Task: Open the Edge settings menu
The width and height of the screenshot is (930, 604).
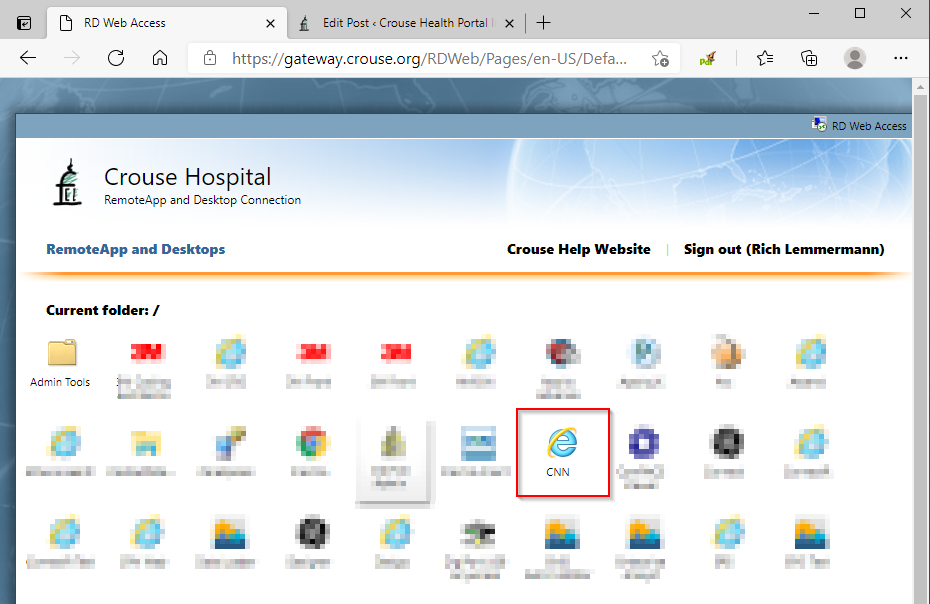Action: (x=901, y=58)
